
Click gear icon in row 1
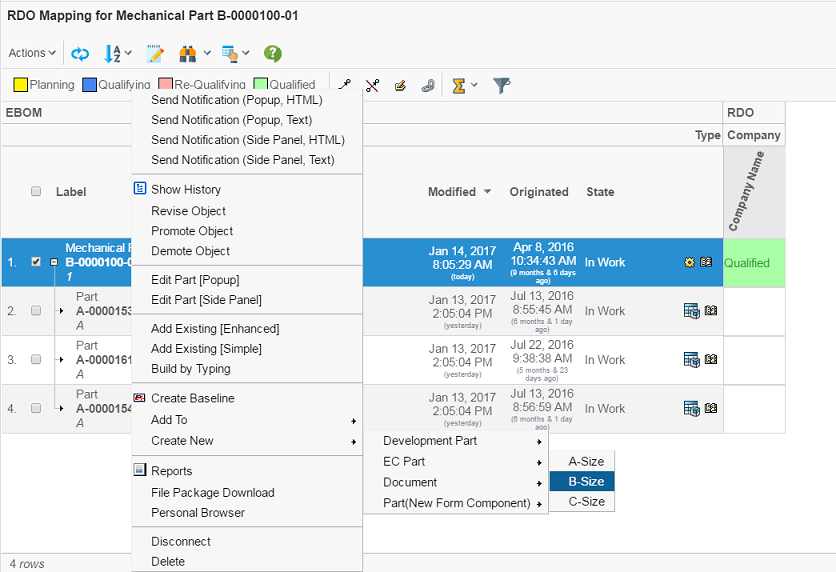(689, 263)
